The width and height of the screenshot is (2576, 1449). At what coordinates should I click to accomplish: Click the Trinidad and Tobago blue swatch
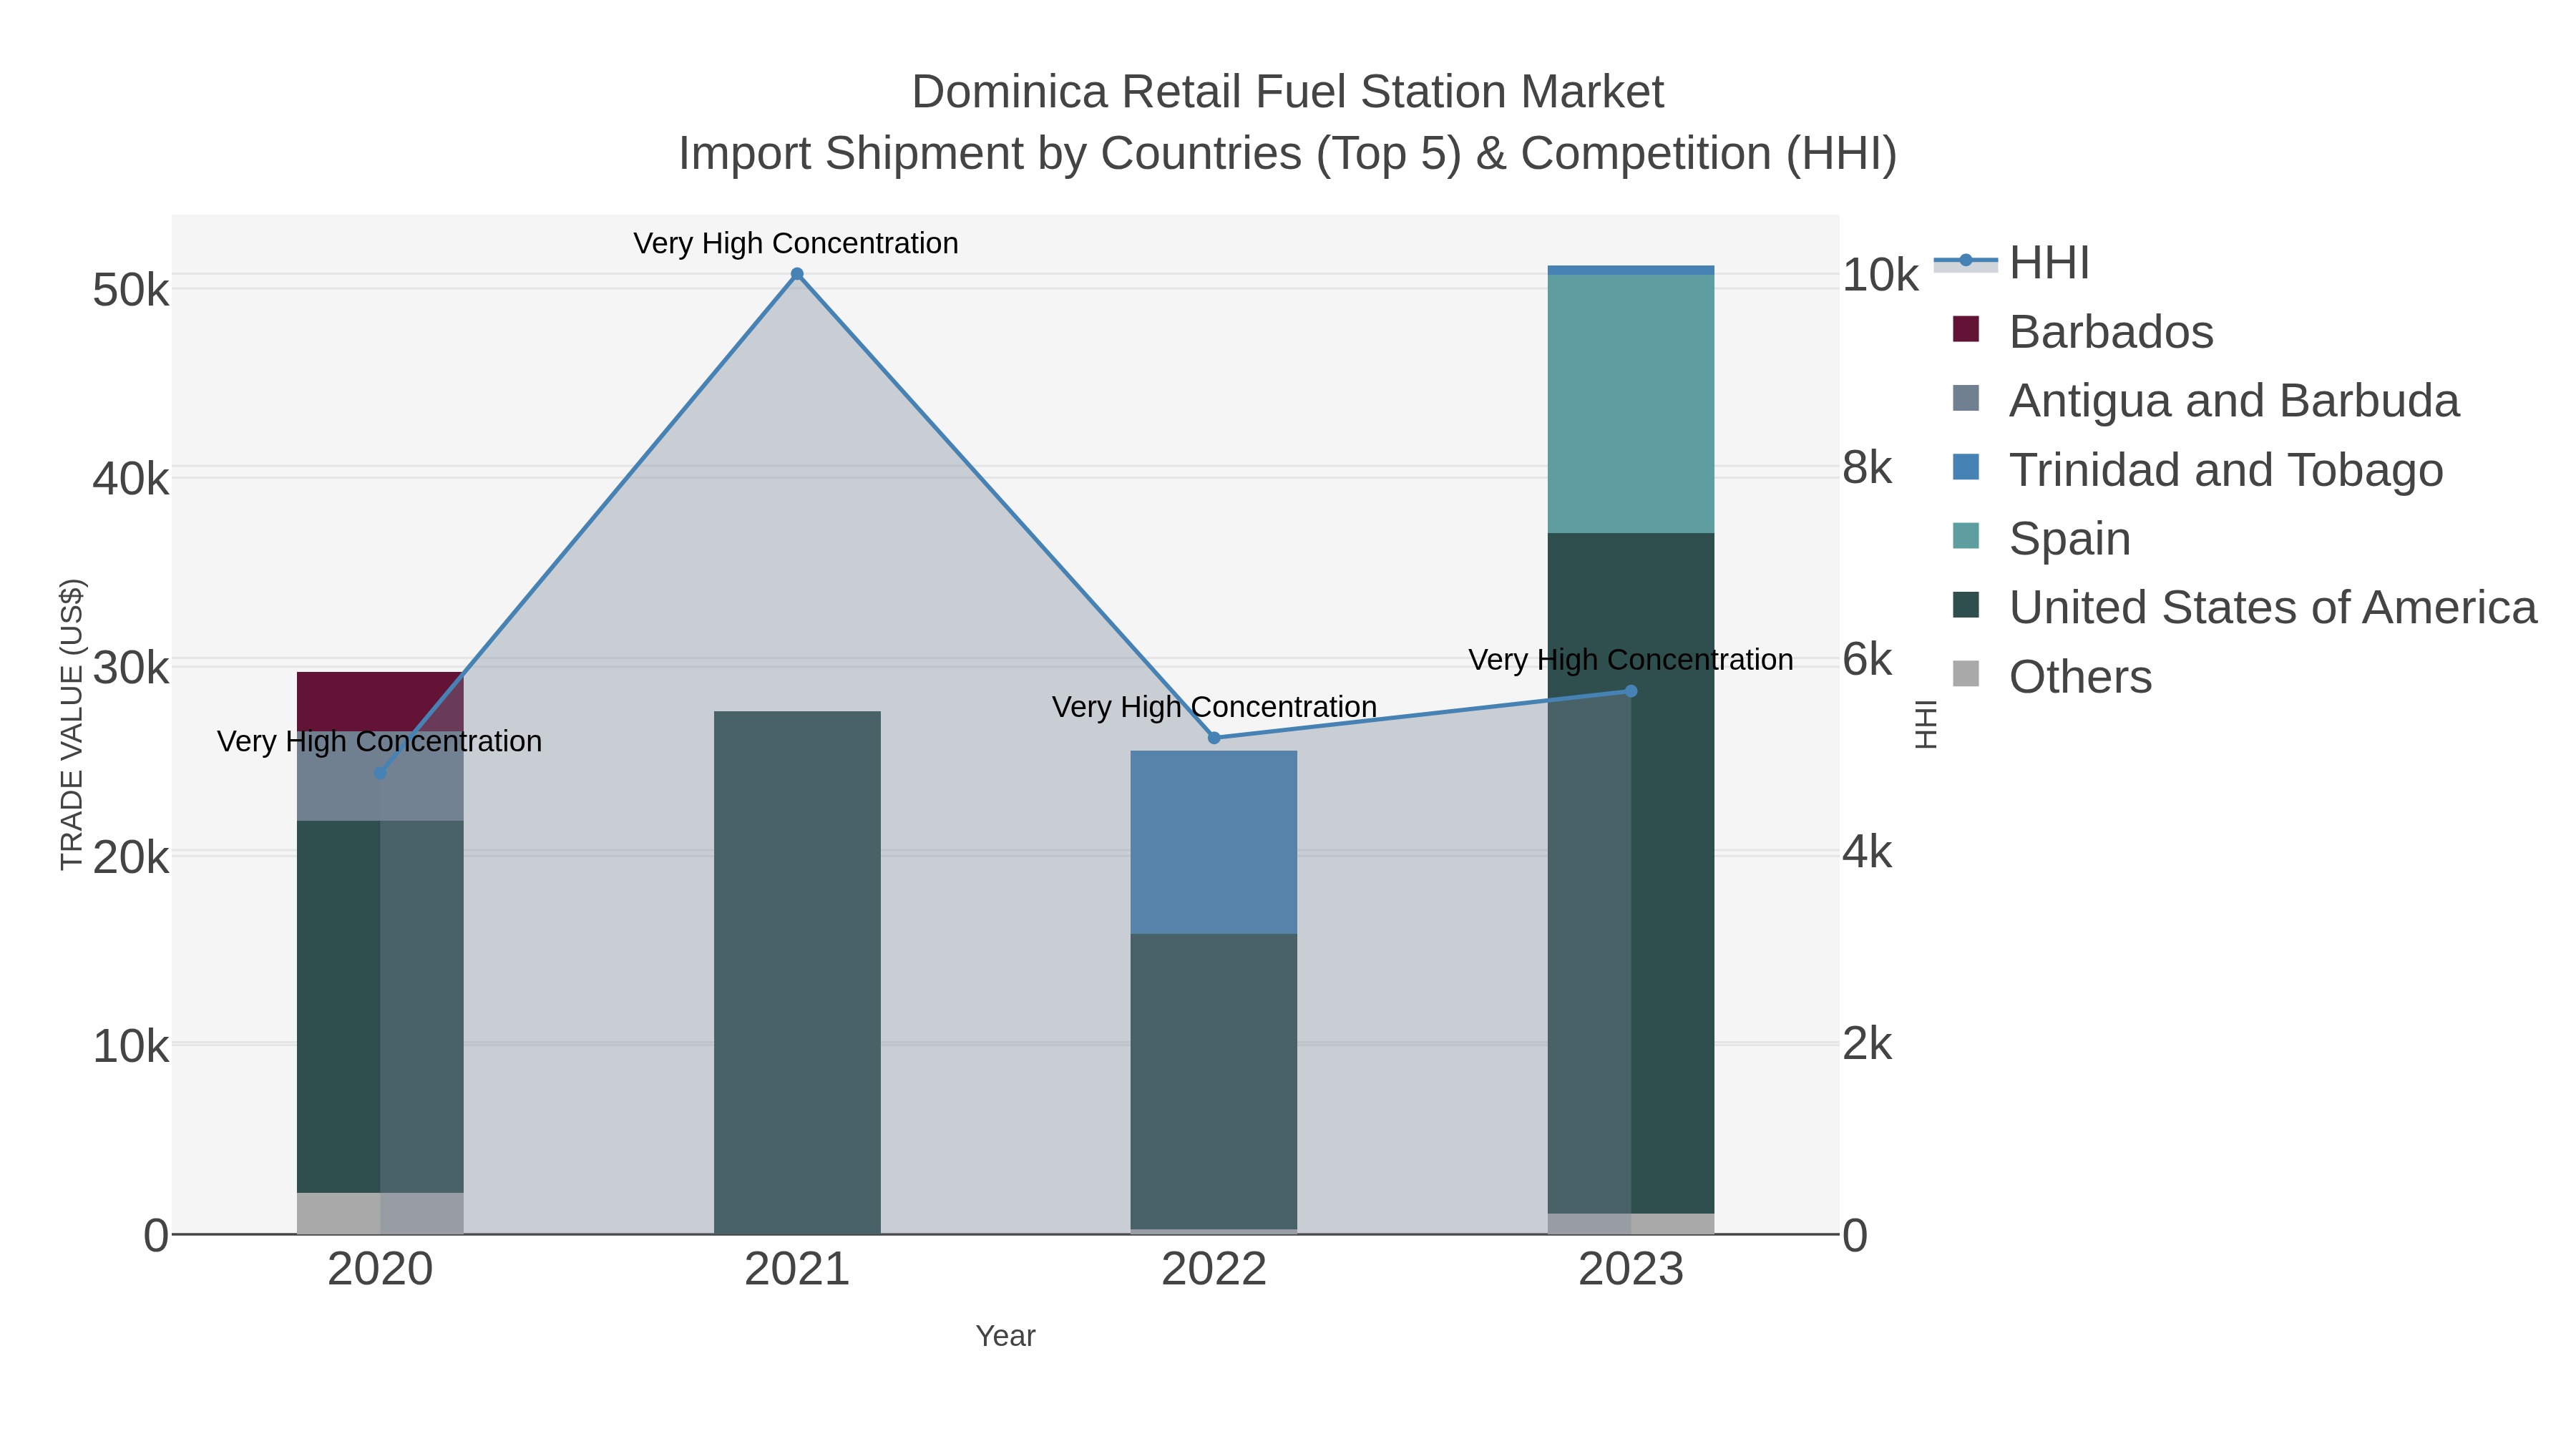click(x=1966, y=467)
